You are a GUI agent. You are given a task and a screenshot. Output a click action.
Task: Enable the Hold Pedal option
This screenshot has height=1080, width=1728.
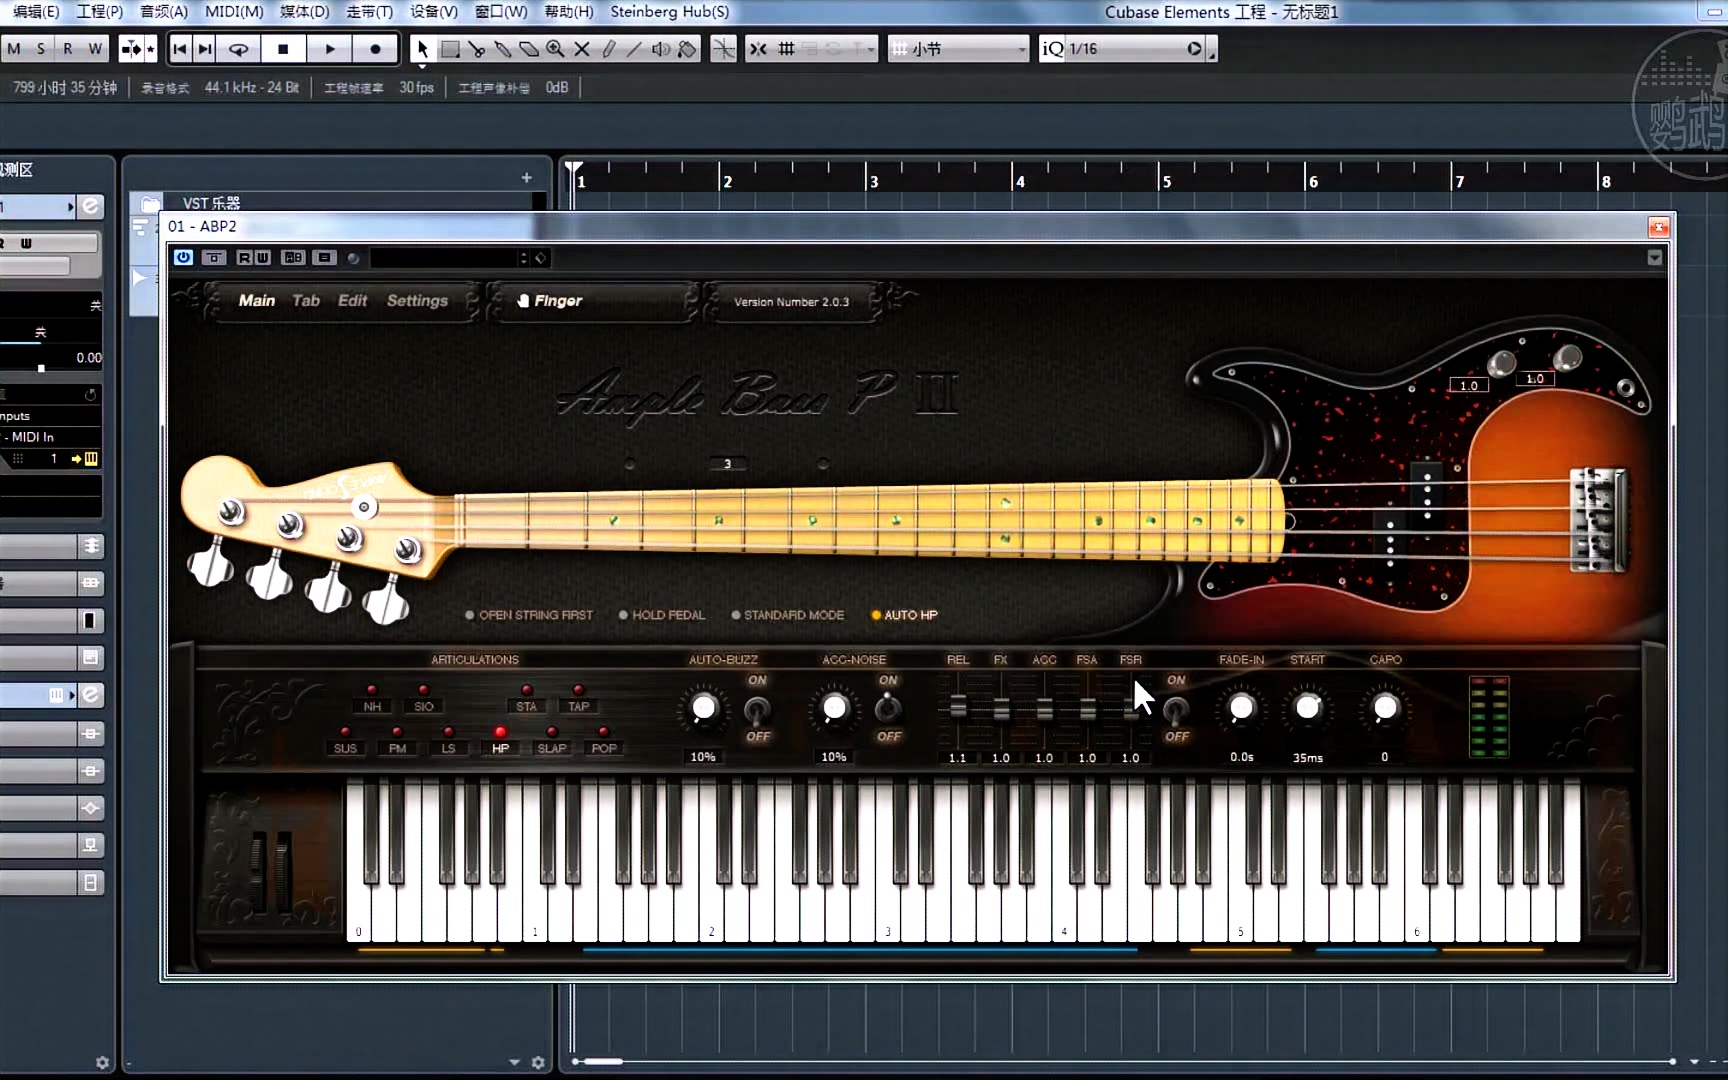tap(662, 615)
